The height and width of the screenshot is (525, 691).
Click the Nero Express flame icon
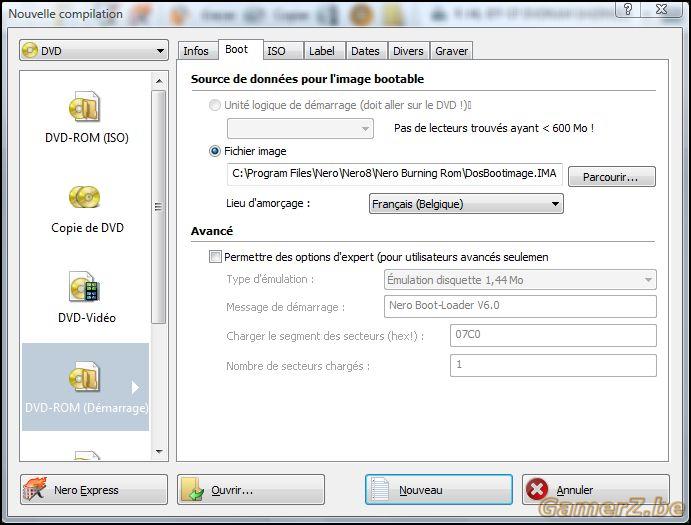(x=35, y=489)
